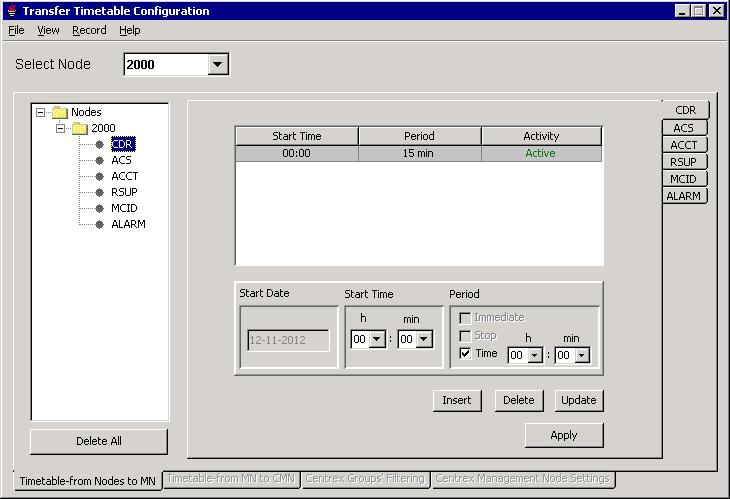Collapse the 2000 node branch
The image size is (730, 499).
pos(61,128)
